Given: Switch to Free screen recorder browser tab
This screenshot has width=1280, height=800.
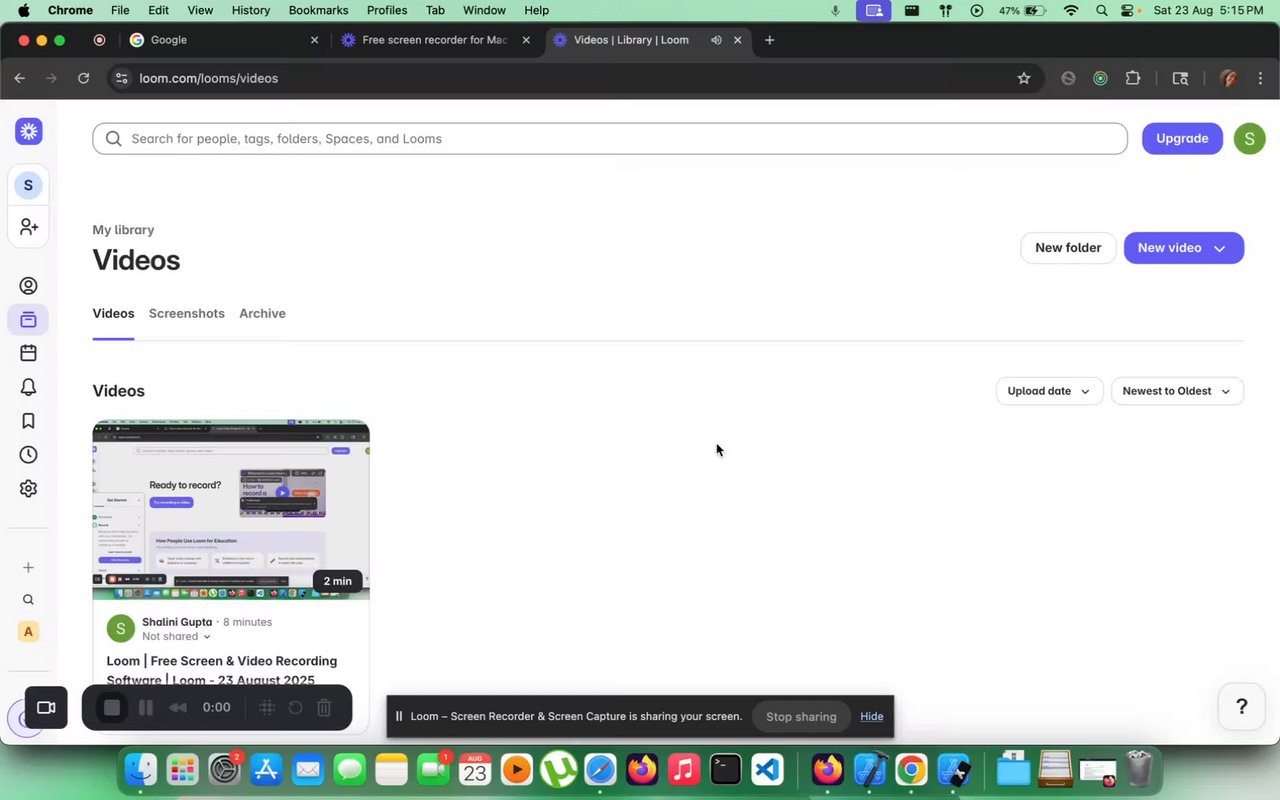Looking at the screenshot, I should click(x=434, y=40).
